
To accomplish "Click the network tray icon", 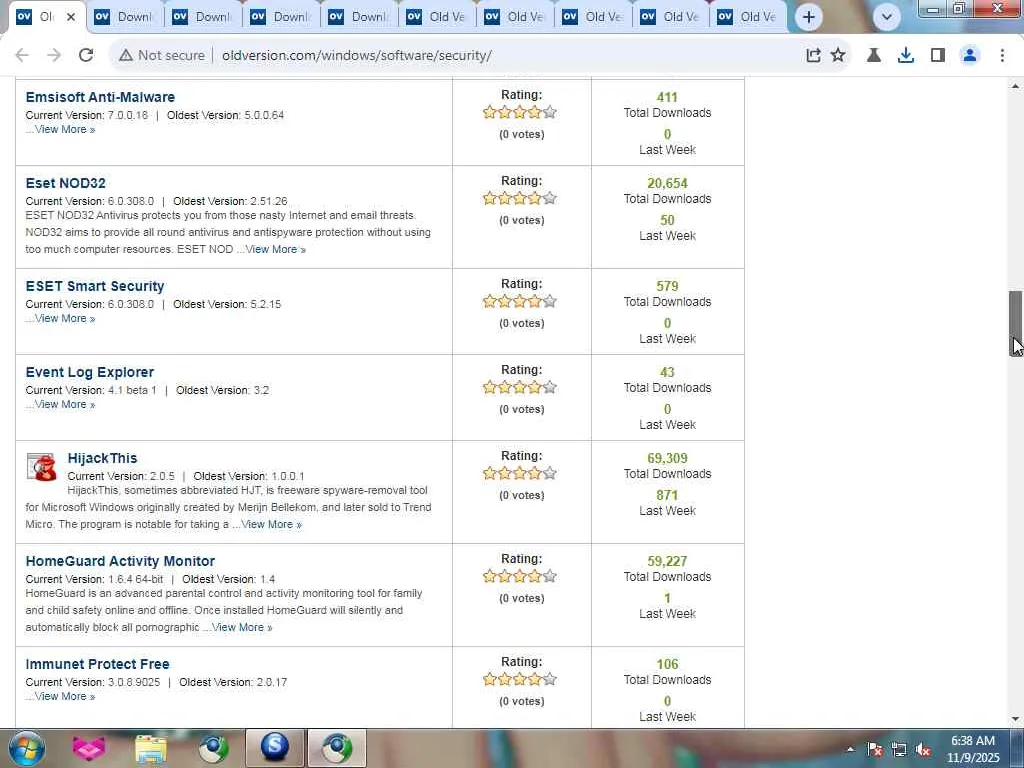I will coord(899,750).
